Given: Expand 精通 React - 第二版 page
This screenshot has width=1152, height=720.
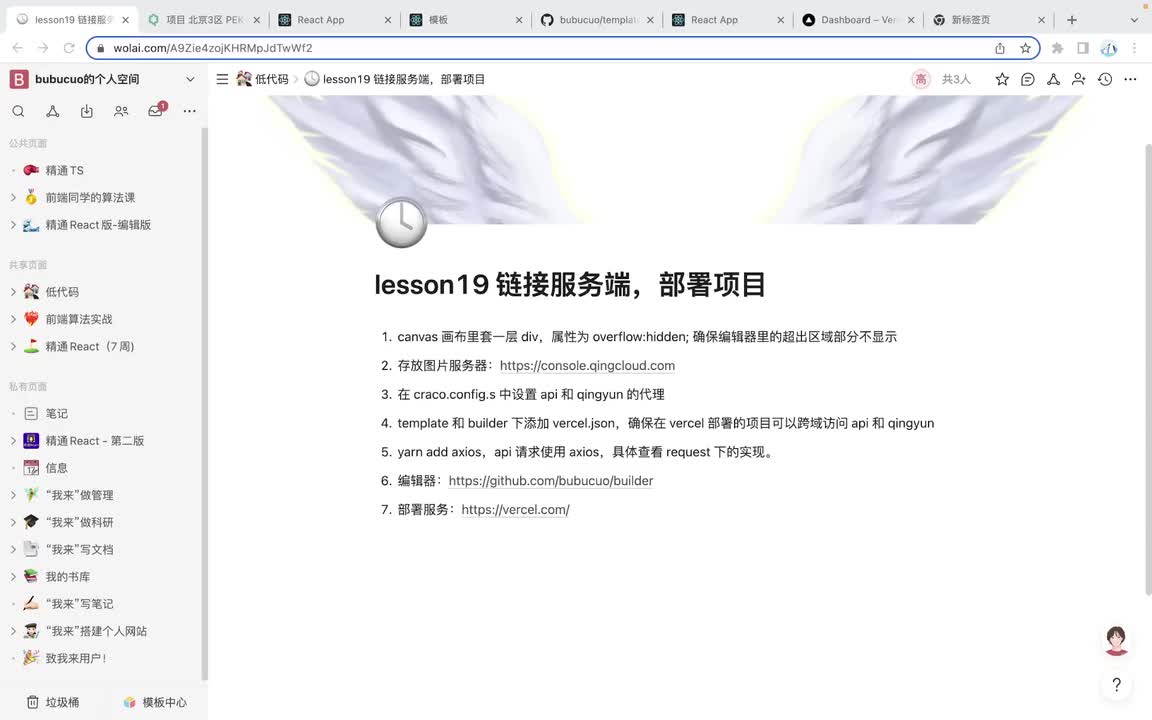Looking at the screenshot, I should [12, 440].
